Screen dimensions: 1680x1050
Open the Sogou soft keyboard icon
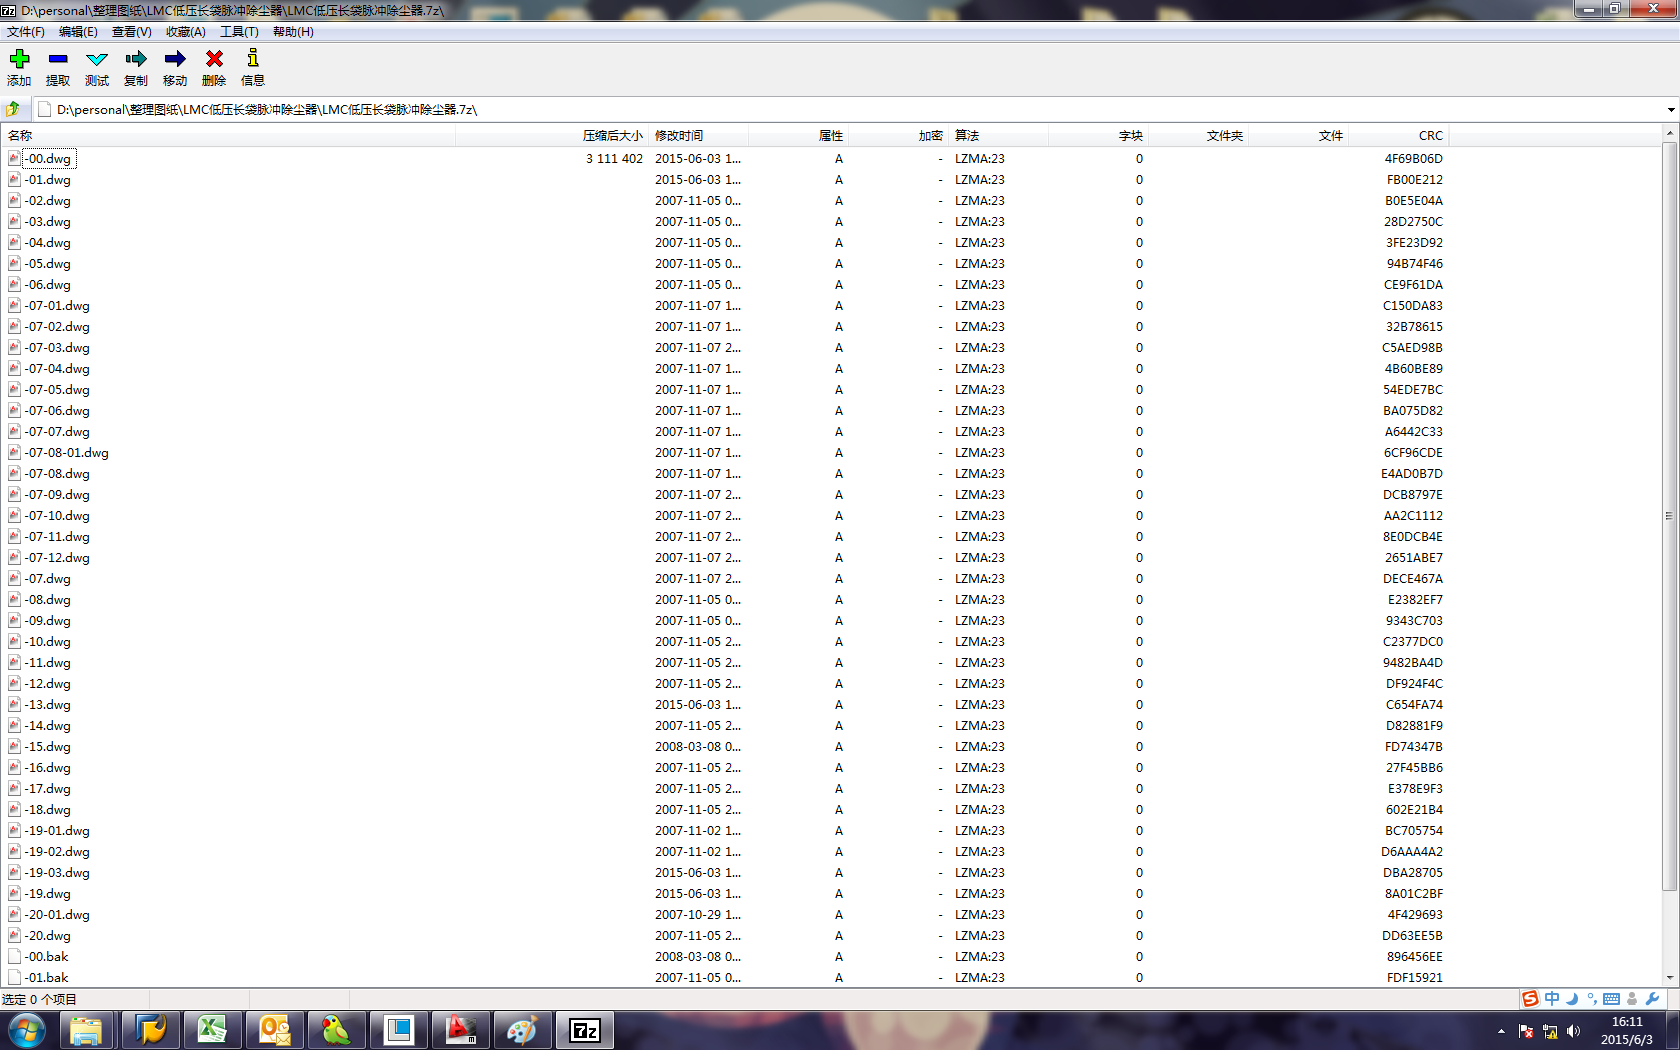(x=1612, y=999)
